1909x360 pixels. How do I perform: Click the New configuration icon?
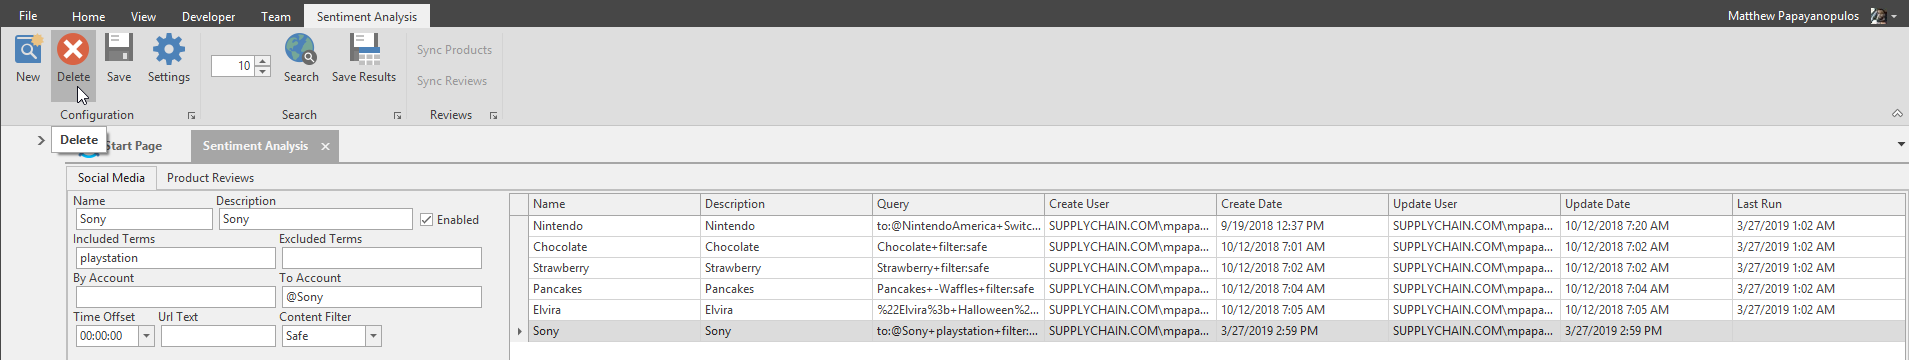[28, 49]
